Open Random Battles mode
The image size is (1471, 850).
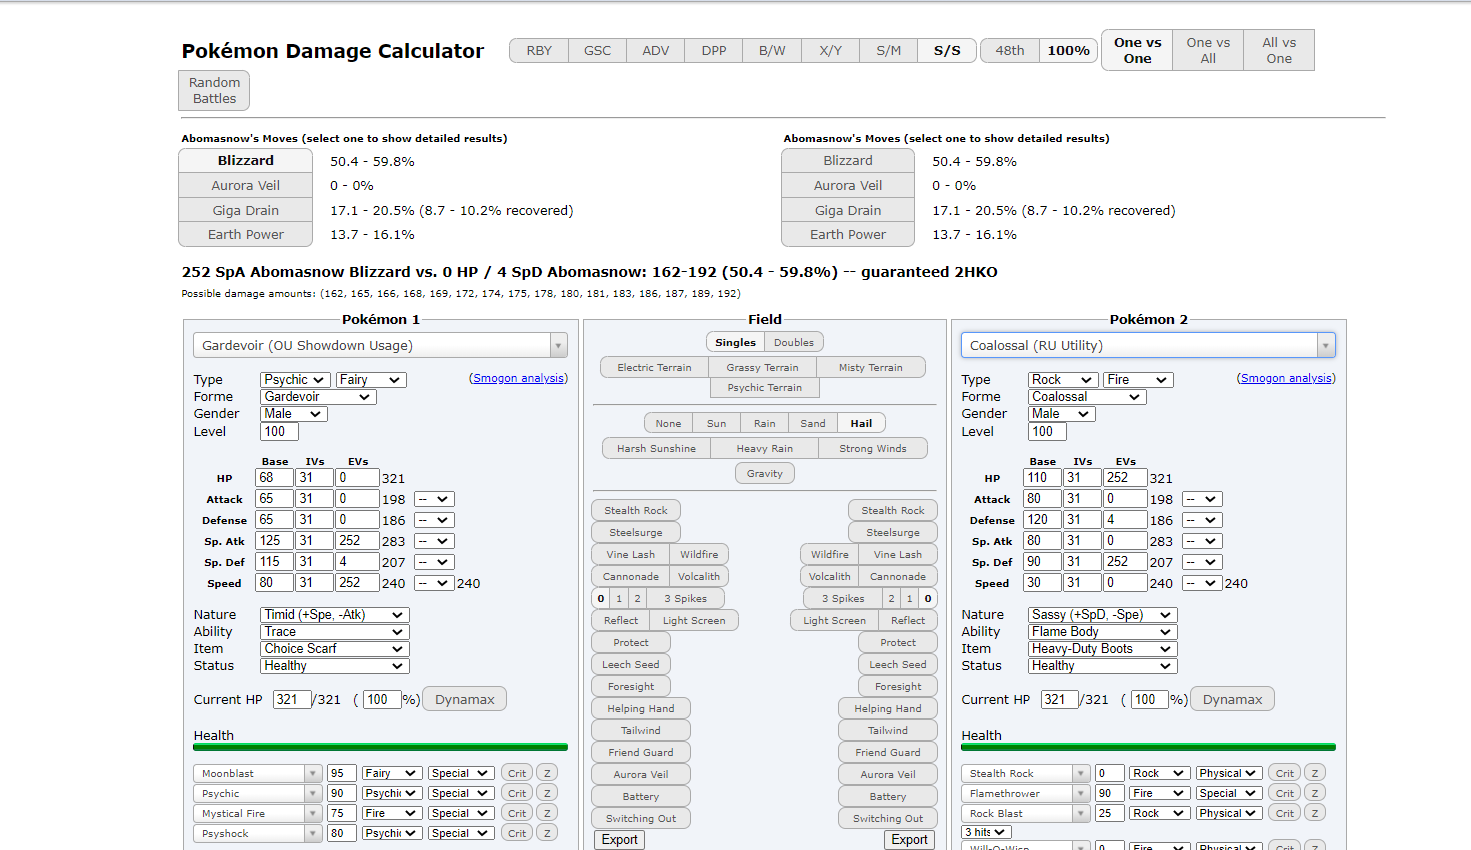[215, 90]
